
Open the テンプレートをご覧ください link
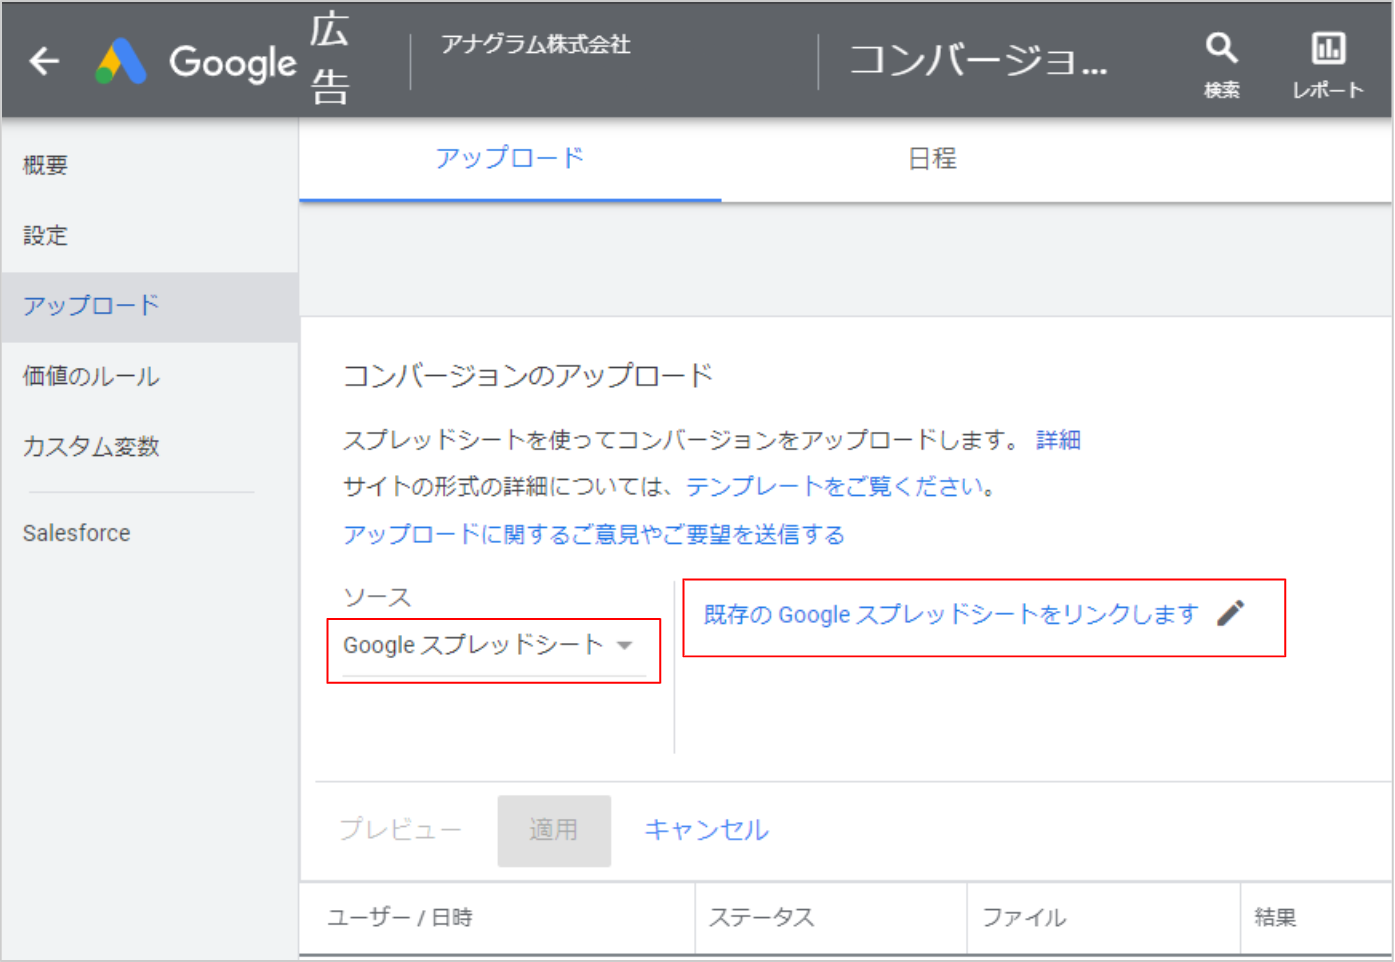tap(838, 487)
